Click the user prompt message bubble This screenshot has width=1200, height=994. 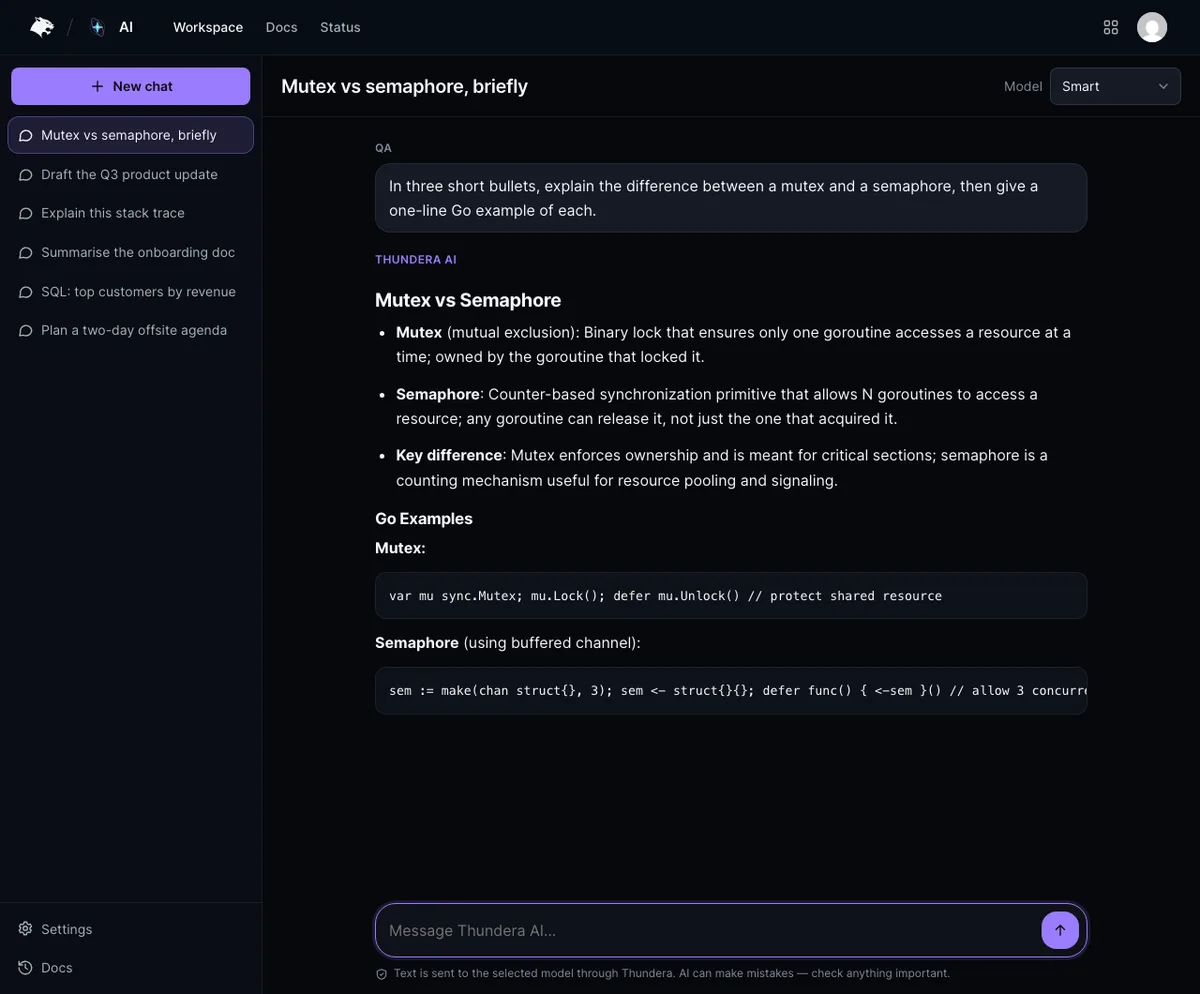tap(731, 198)
